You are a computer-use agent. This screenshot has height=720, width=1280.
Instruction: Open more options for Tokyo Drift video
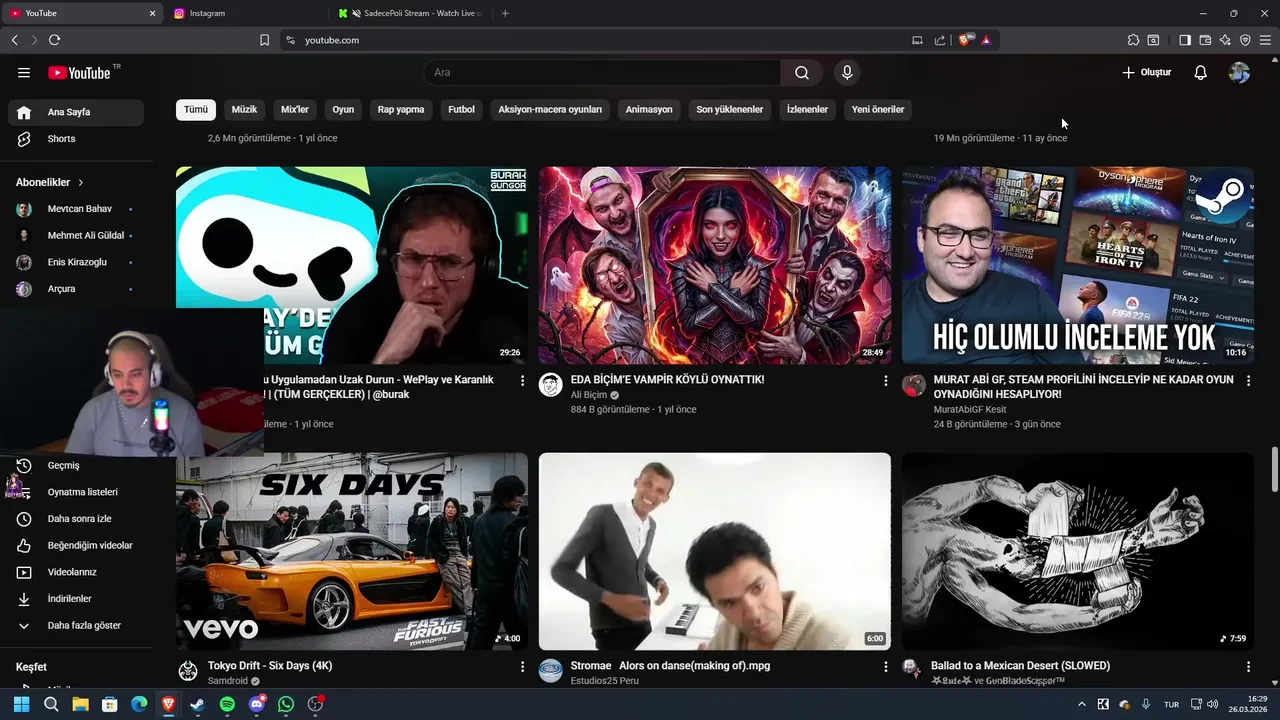click(x=522, y=666)
